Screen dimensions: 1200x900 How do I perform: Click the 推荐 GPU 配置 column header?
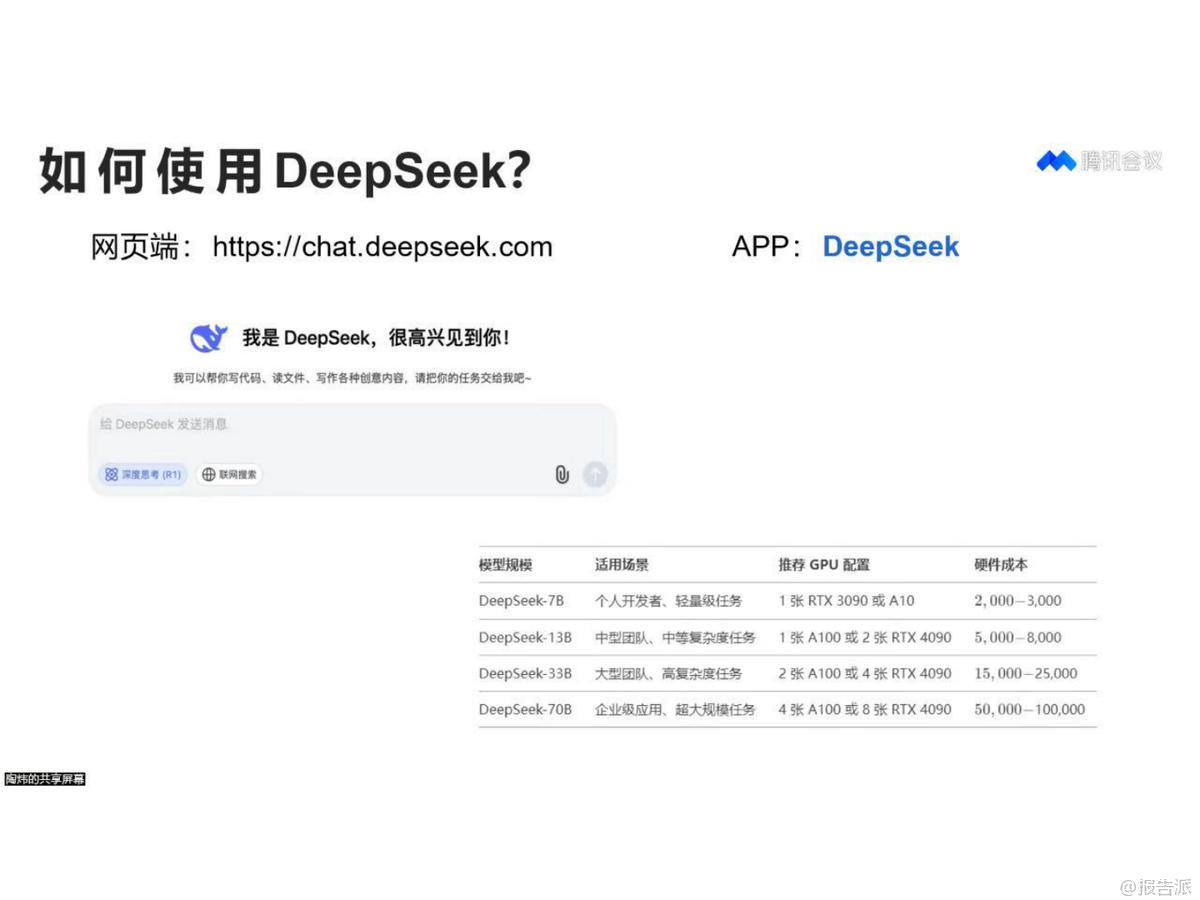pyautogui.click(x=824, y=565)
